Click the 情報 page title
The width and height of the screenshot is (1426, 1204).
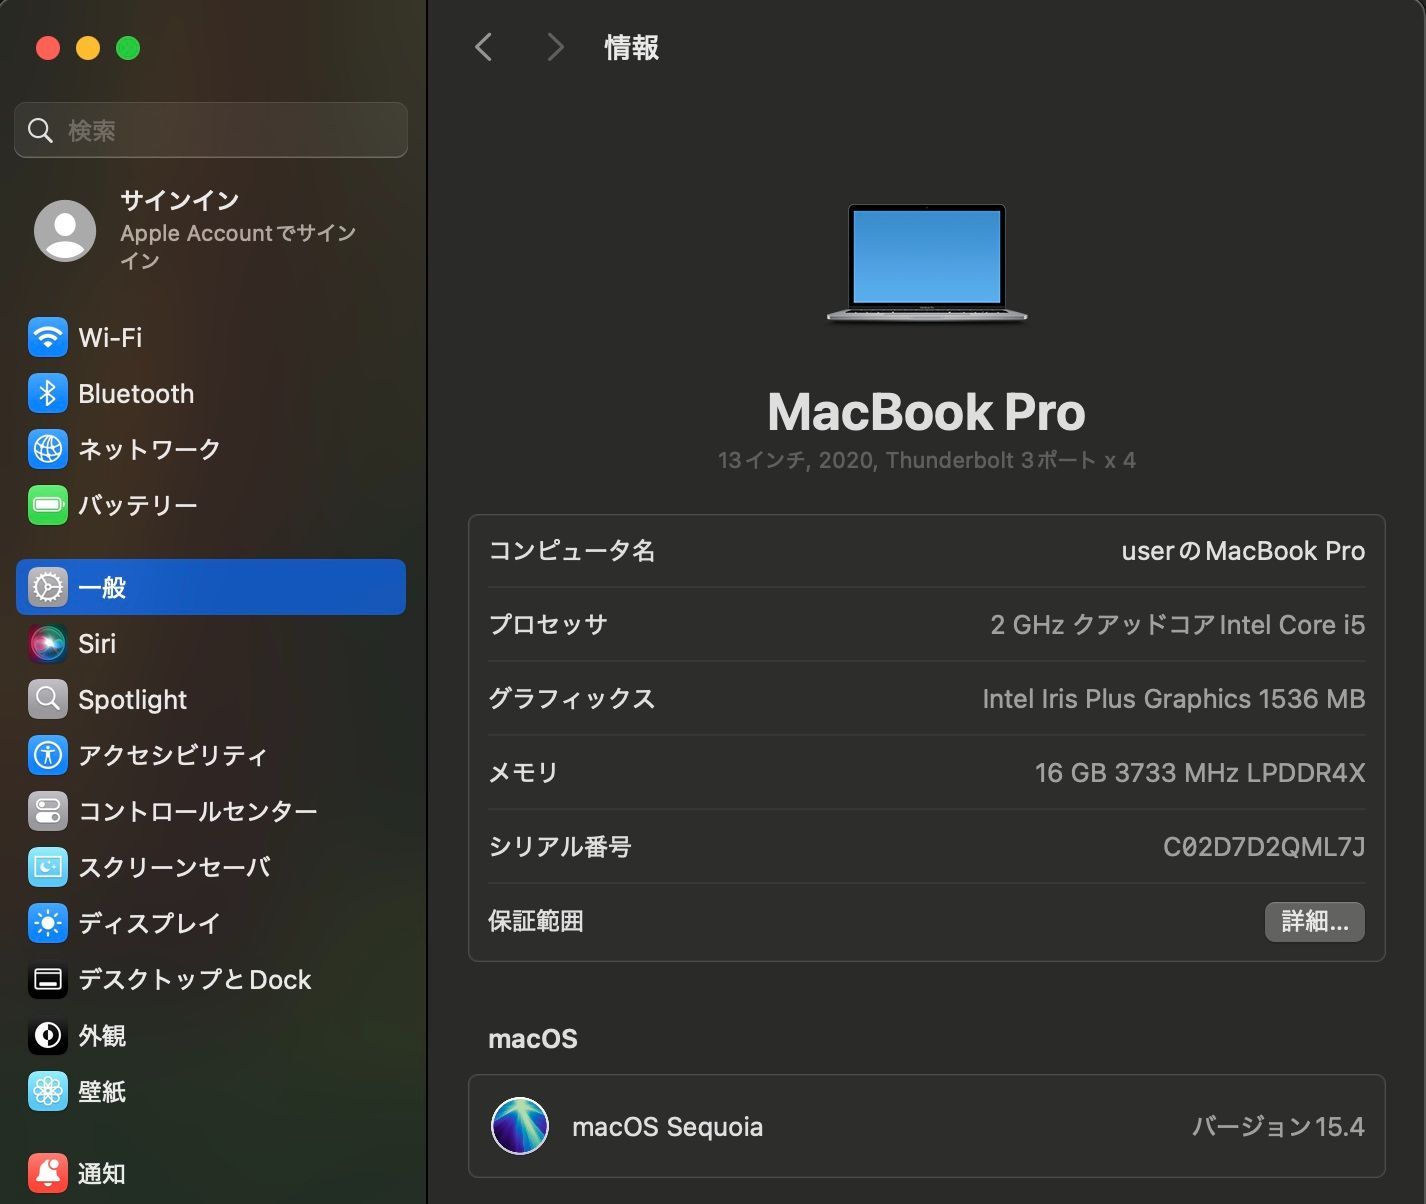click(631, 47)
